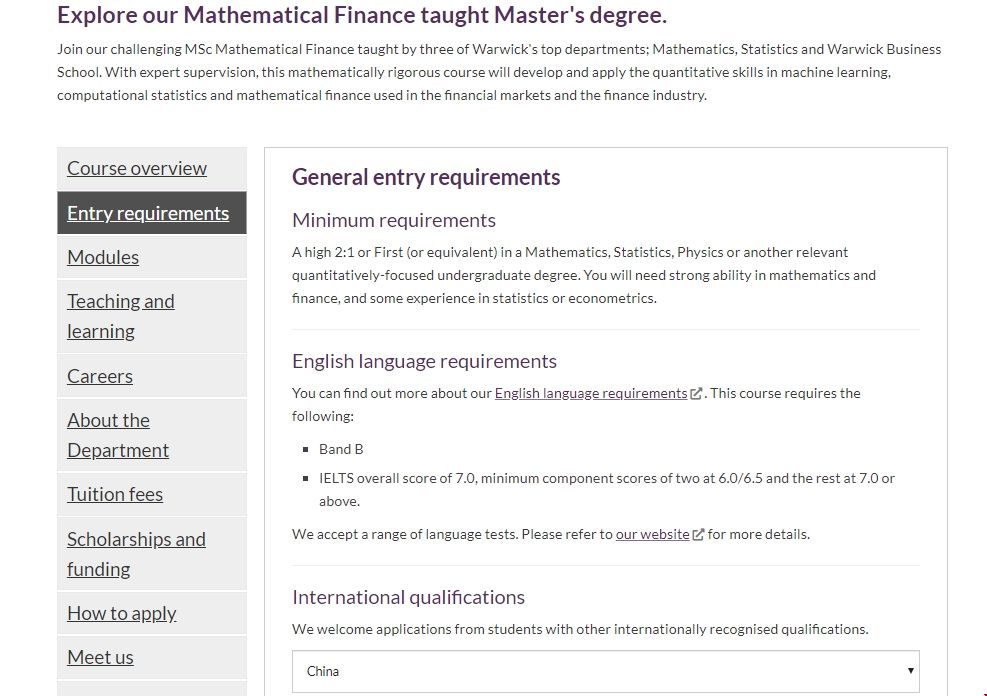Open the Meet us section
The height and width of the screenshot is (696, 987).
pos(100,657)
